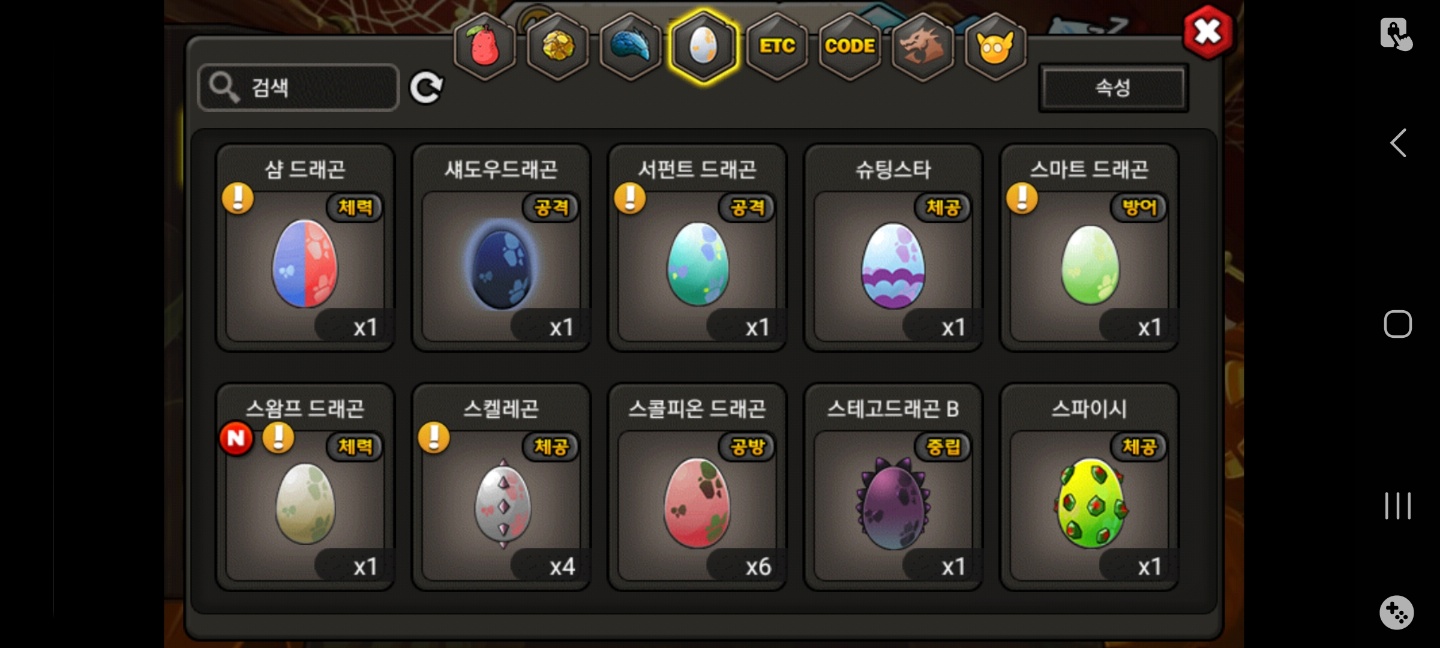Close the inventory with red X
The width and height of the screenshot is (1440, 648).
[1208, 32]
